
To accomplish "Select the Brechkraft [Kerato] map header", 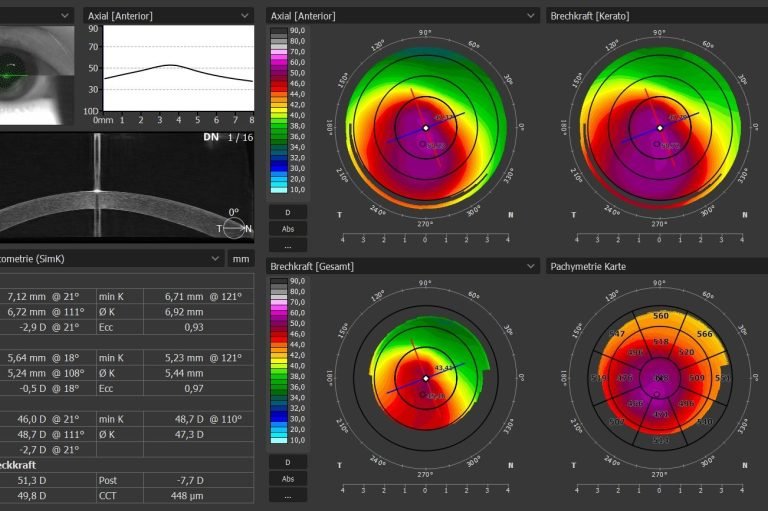I will point(657,16).
